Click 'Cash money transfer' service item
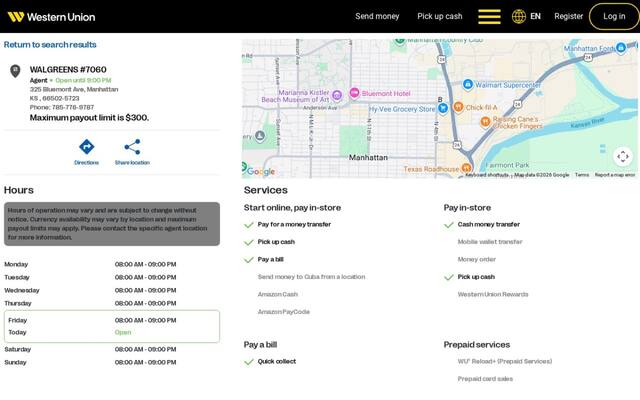This screenshot has width=640, height=400. coord(489,224)
